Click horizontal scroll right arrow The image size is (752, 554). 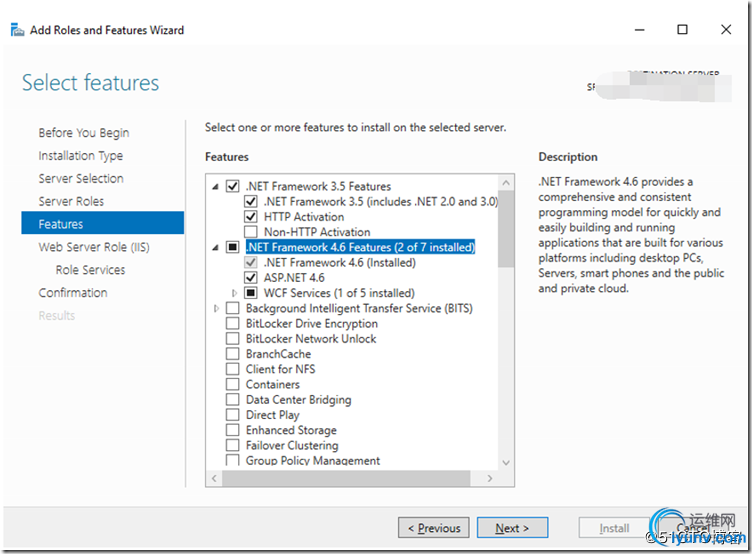[490, 478]
